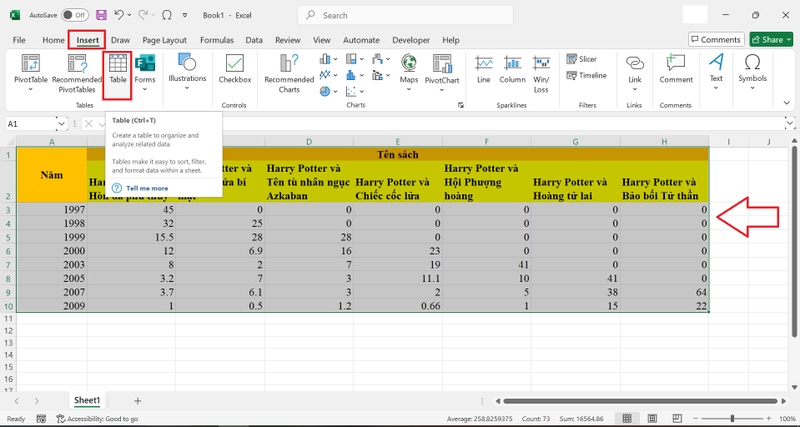This screenshot has width=800, height=427.
Task: Open the Text group dropdown
Action: point(716,89)
